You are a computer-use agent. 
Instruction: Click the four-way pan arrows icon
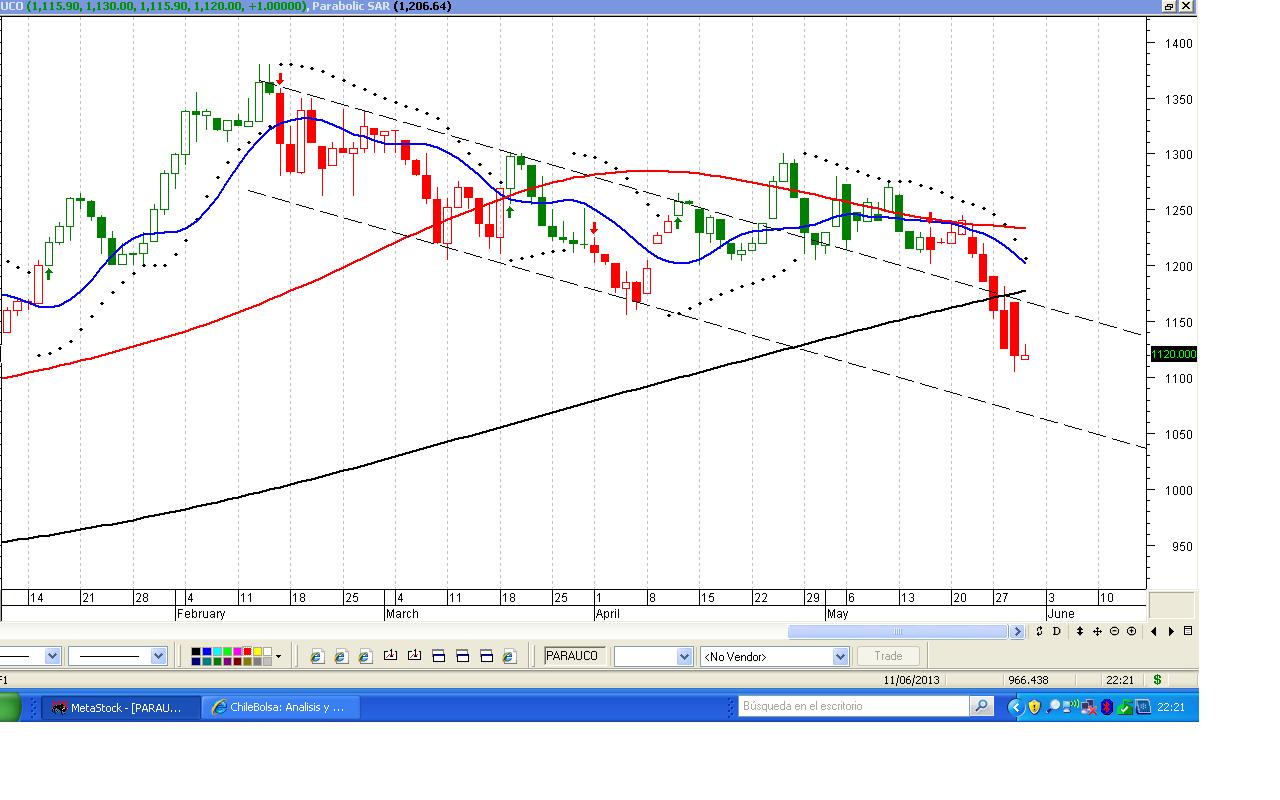coord(1097,631)
